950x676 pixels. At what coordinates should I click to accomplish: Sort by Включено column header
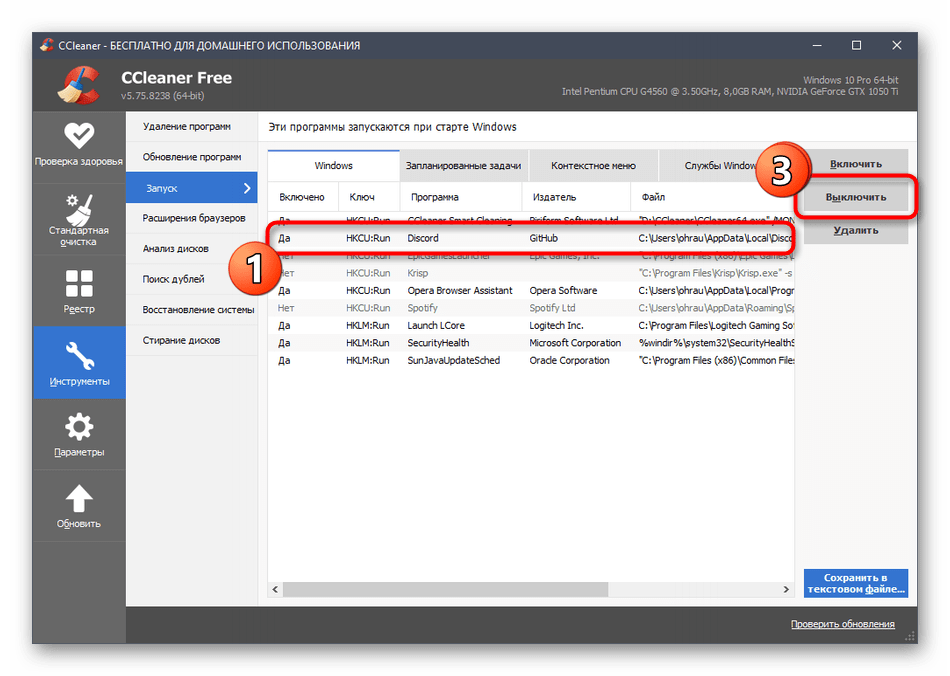click(303, 197)
